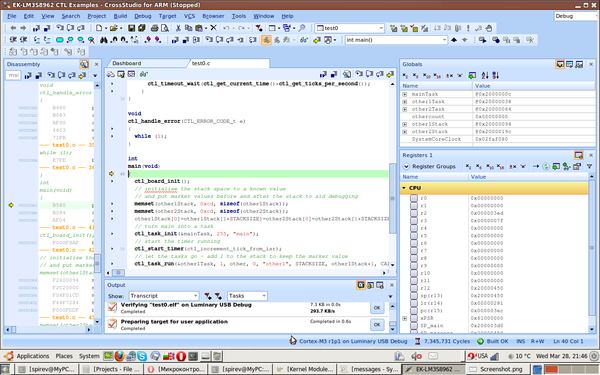
Task: Expand the mainTask global variable
Action: coord(404,94)
